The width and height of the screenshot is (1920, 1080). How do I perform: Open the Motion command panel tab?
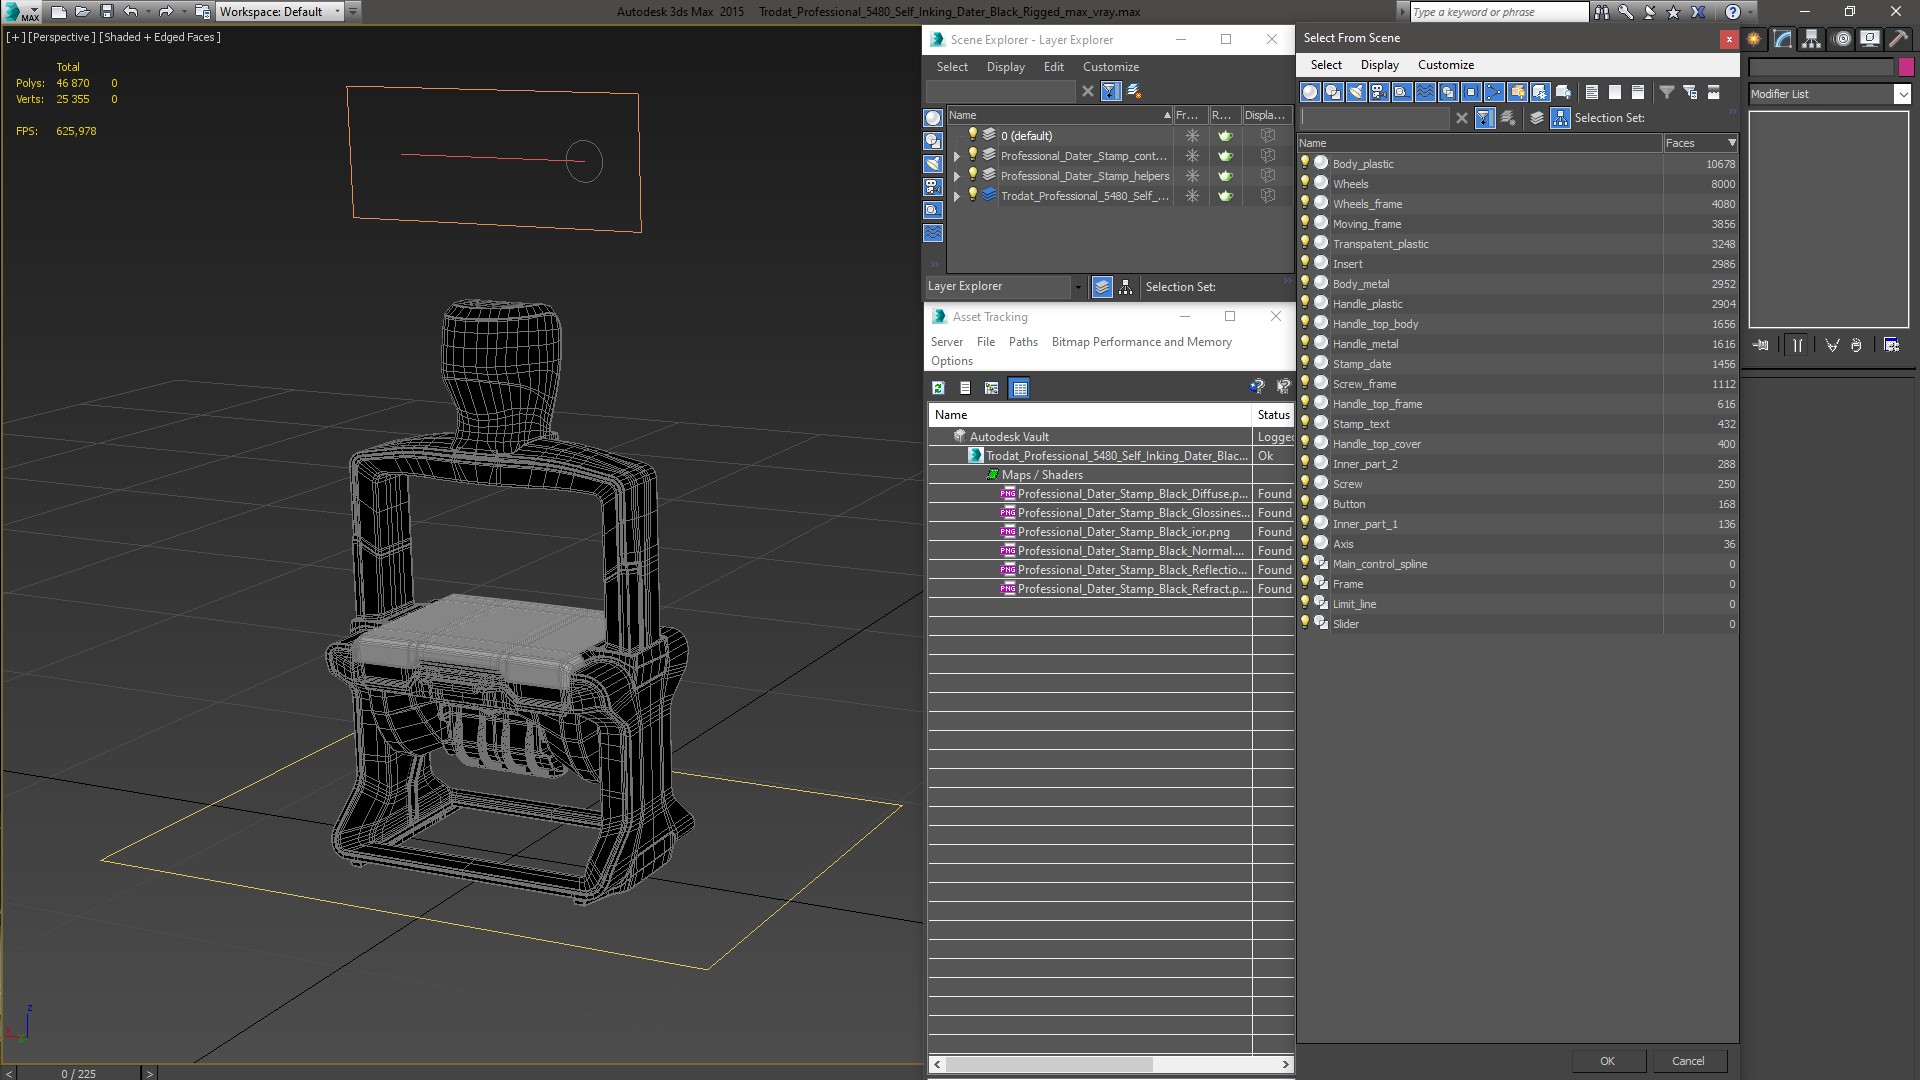click(x=1842, y=39)
